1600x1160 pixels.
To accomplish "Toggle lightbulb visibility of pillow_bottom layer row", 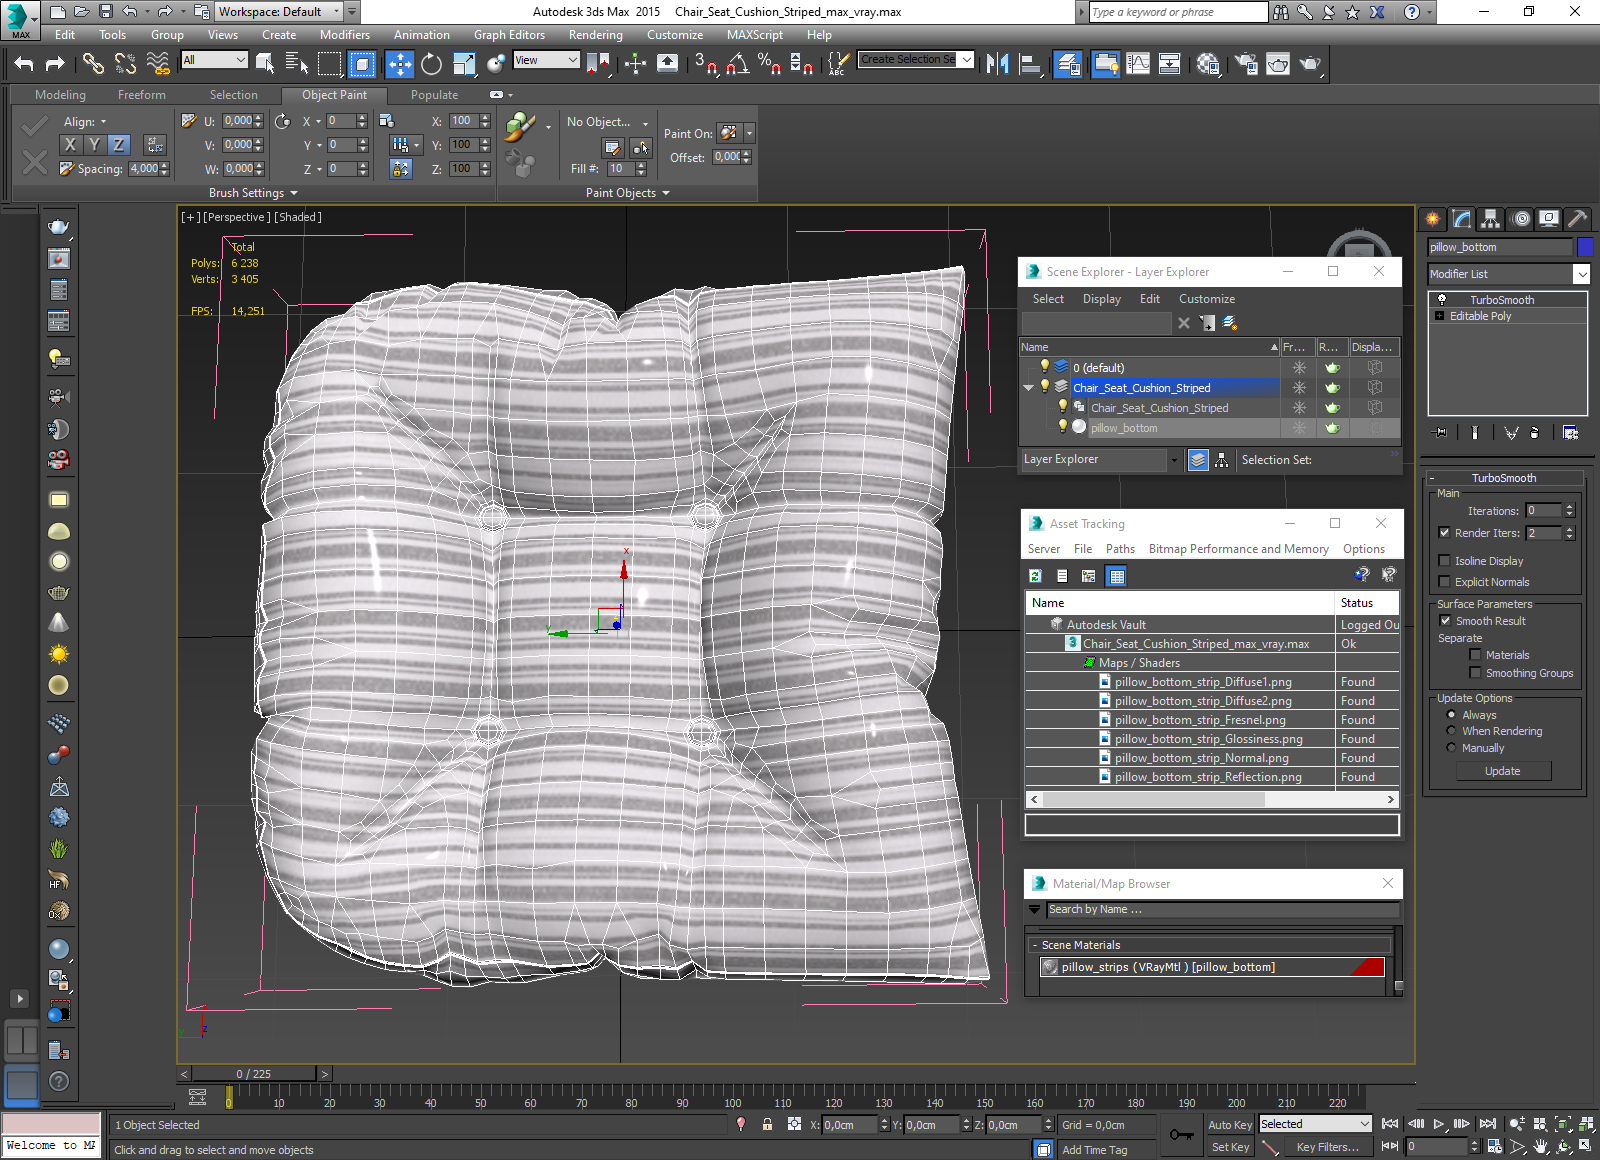I will click(1063, 427).
